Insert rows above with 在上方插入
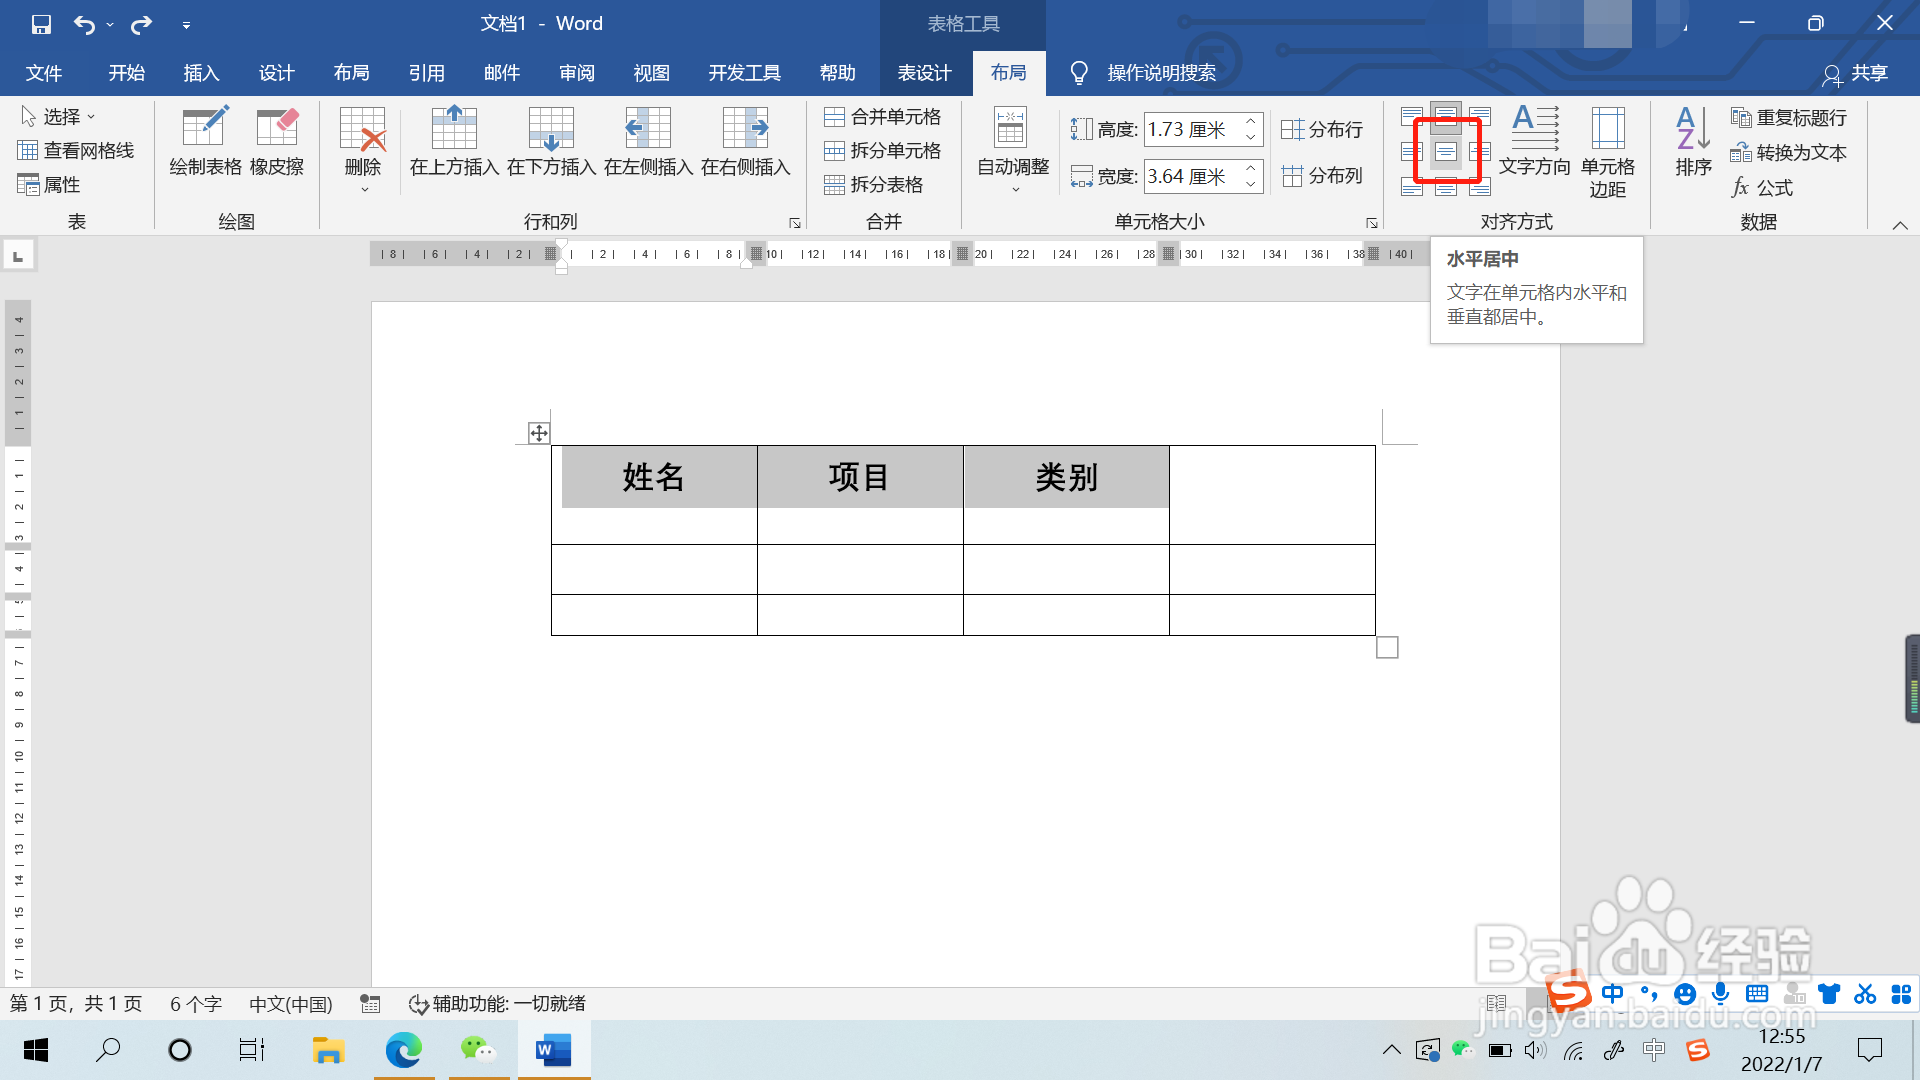This screenshot has width=1920, height=1080. [x=454, y=143]
